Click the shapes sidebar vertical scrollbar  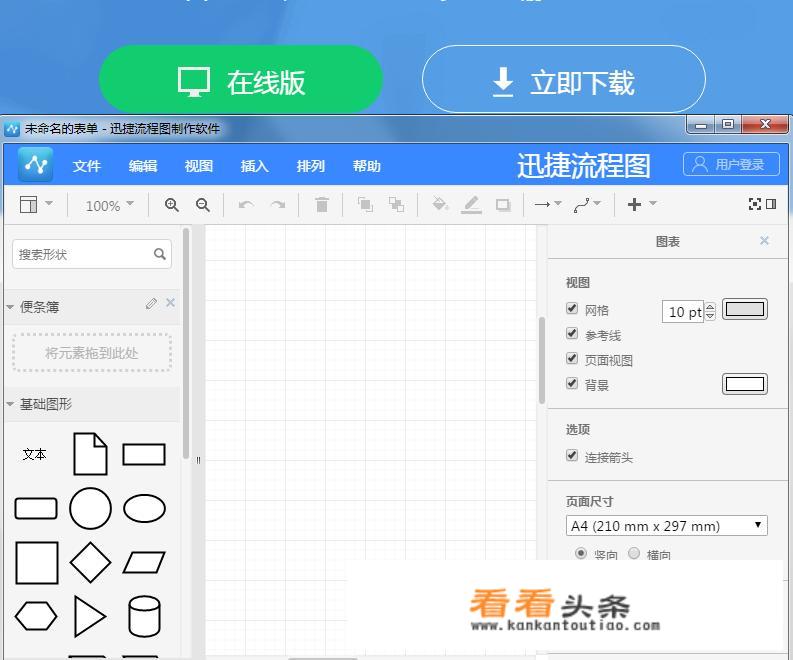(x=186, y=344)
